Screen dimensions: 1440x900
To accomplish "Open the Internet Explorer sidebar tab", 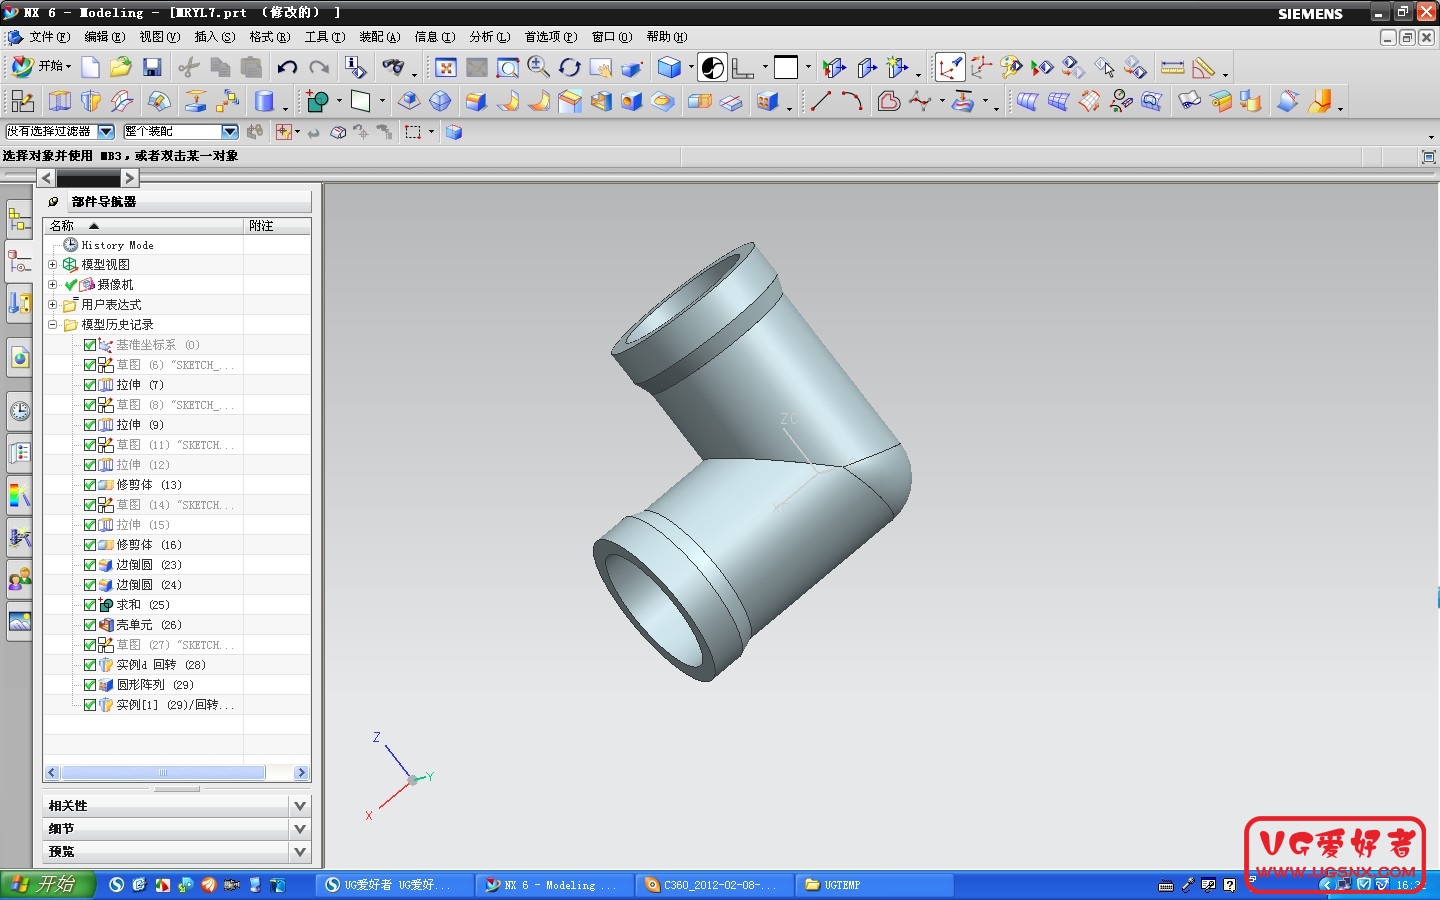I will (x=19, y=357).
